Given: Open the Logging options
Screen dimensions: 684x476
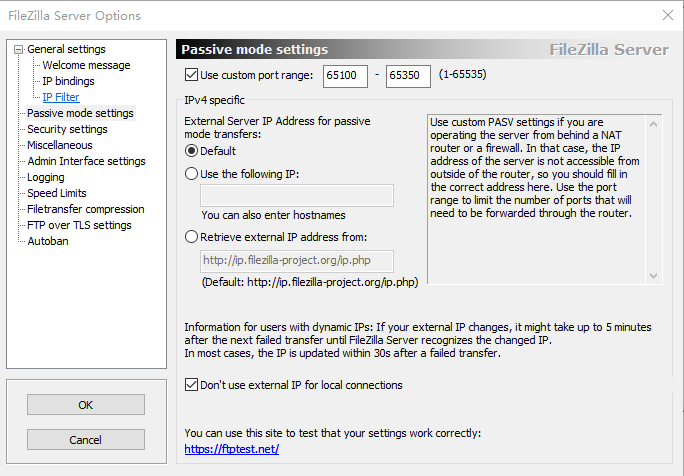Looking at the screenshot, I should [x=45, y=177].
